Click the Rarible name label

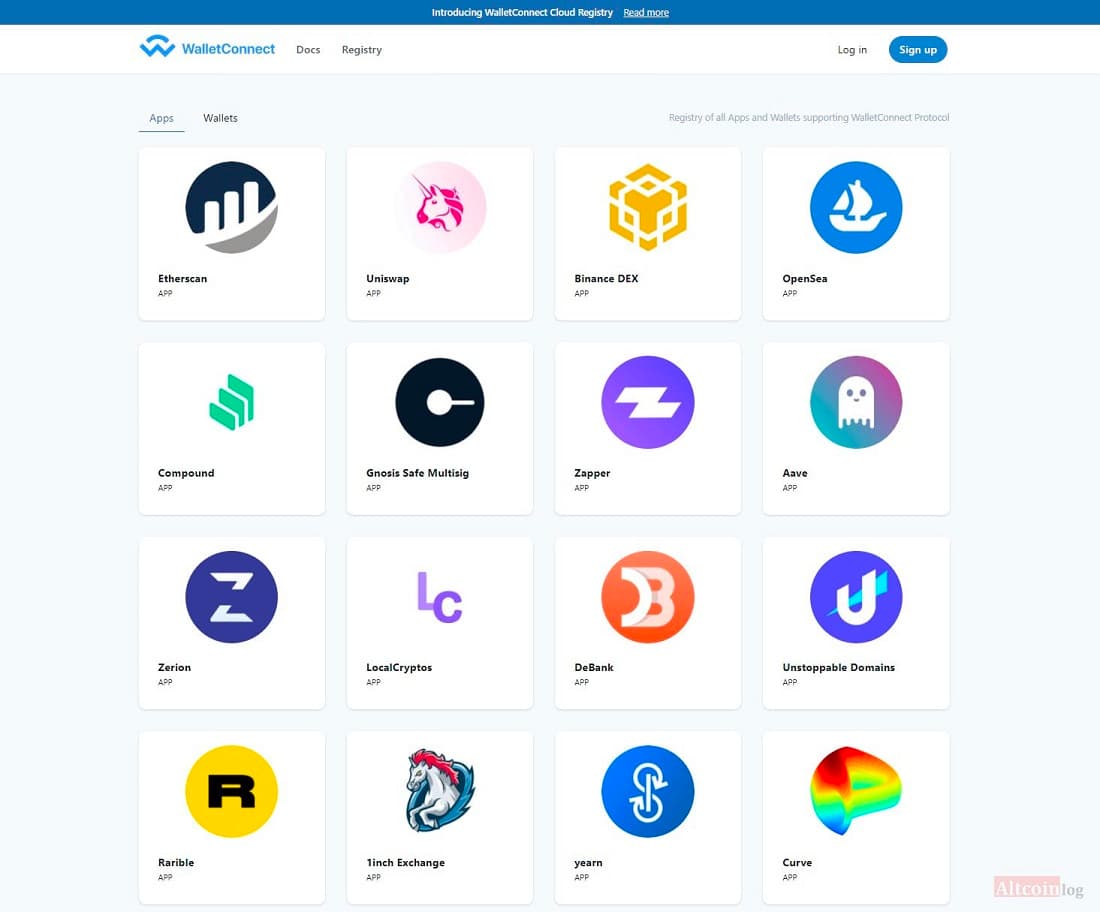pos(176,862)
